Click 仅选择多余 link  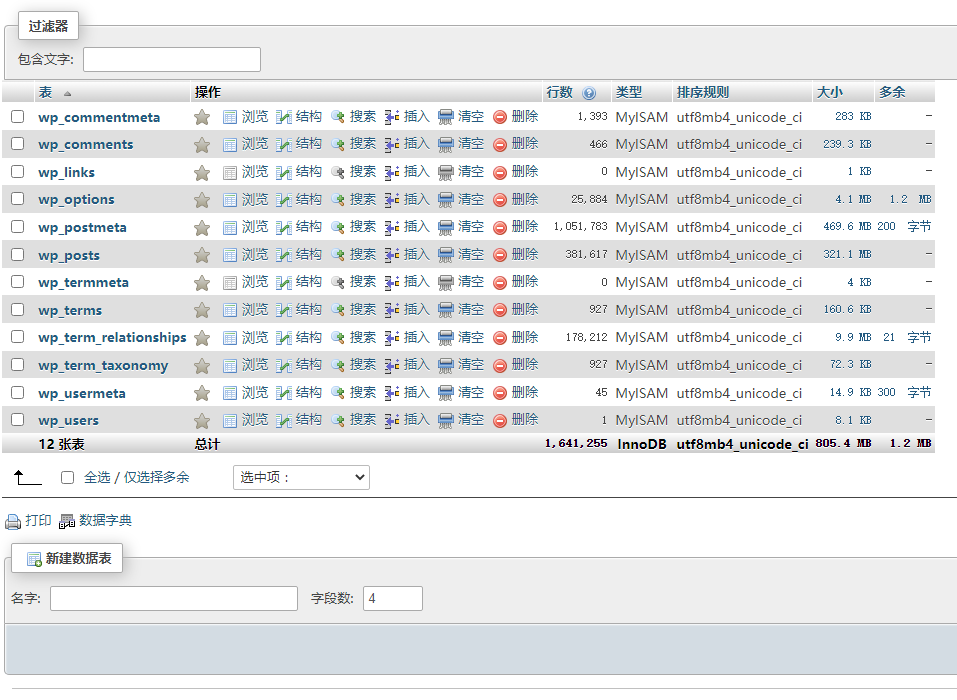[156, 477]
